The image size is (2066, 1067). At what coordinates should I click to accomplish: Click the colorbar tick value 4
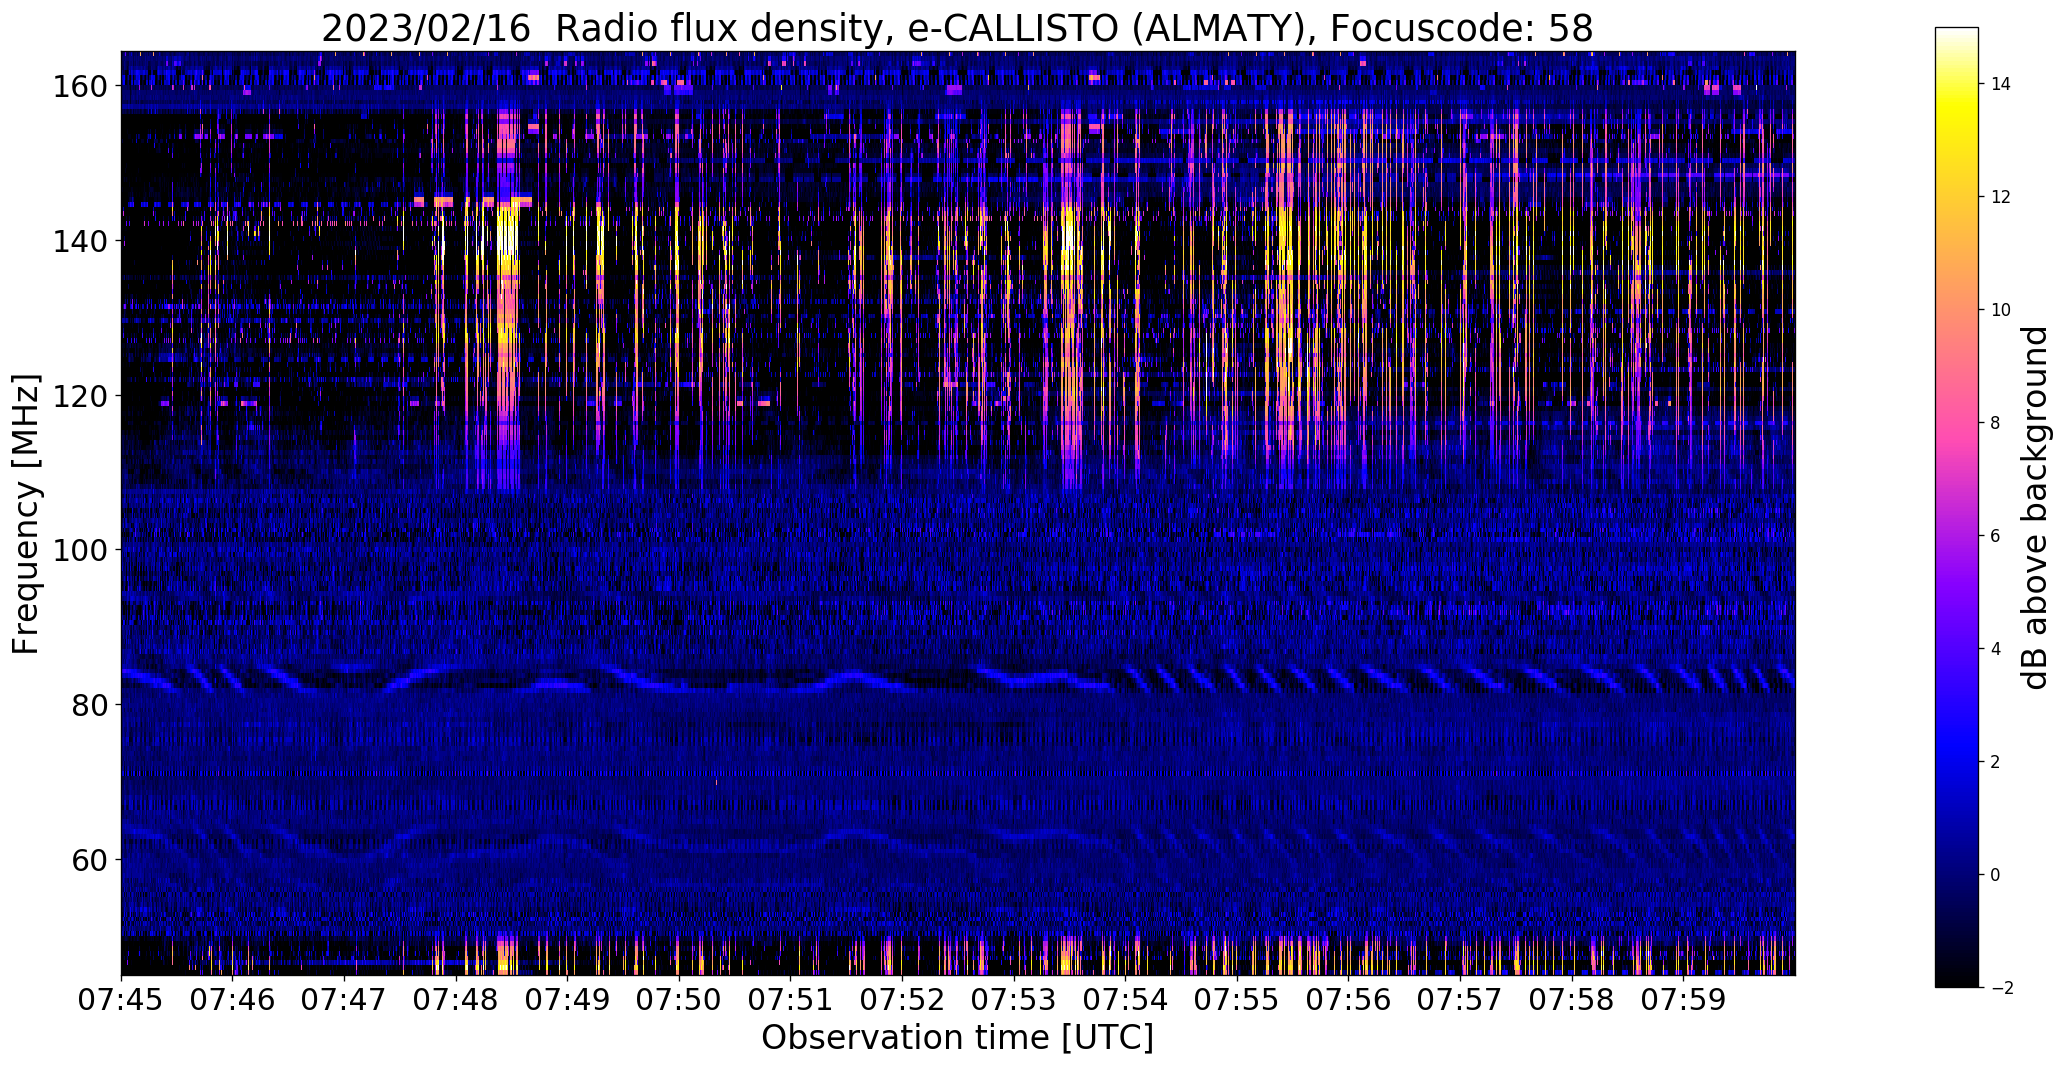pos(1996,649)
